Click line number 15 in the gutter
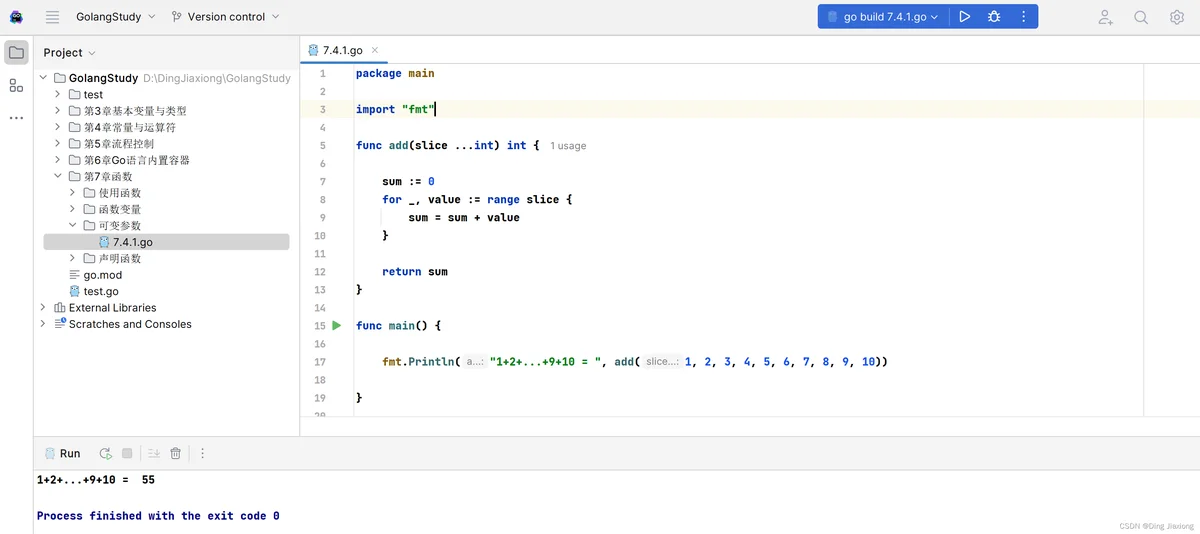The image size is (1200, 534). (320, 326)
